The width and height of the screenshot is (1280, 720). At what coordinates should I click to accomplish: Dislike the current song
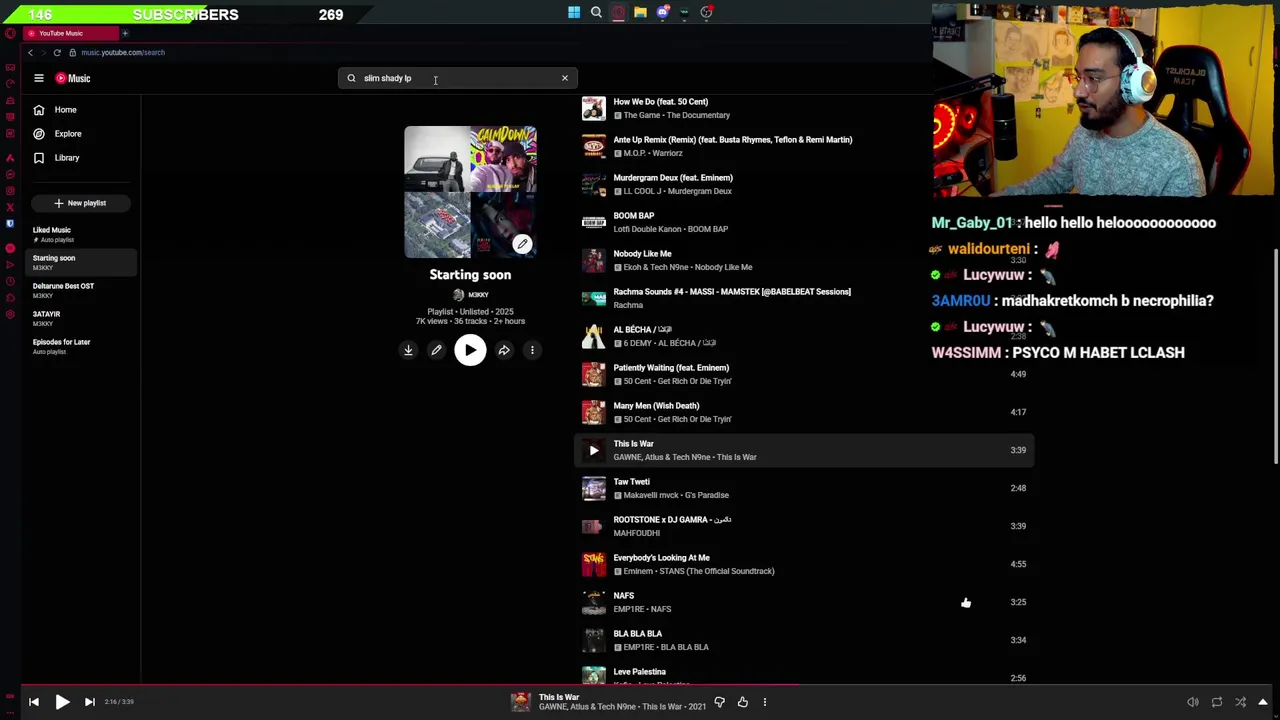(x=719, y=702)
